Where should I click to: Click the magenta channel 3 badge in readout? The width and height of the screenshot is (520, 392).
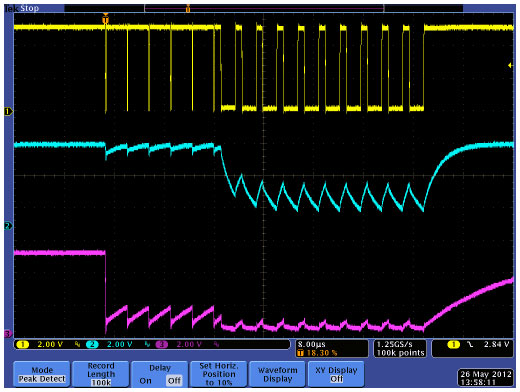[161, 345]
